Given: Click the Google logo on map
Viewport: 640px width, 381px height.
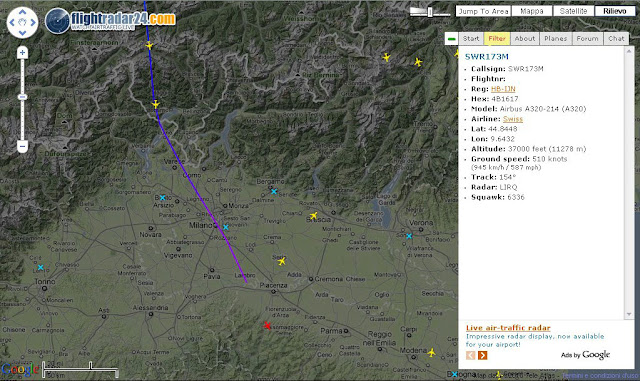Looking at the screenshot, I should 20,369.
